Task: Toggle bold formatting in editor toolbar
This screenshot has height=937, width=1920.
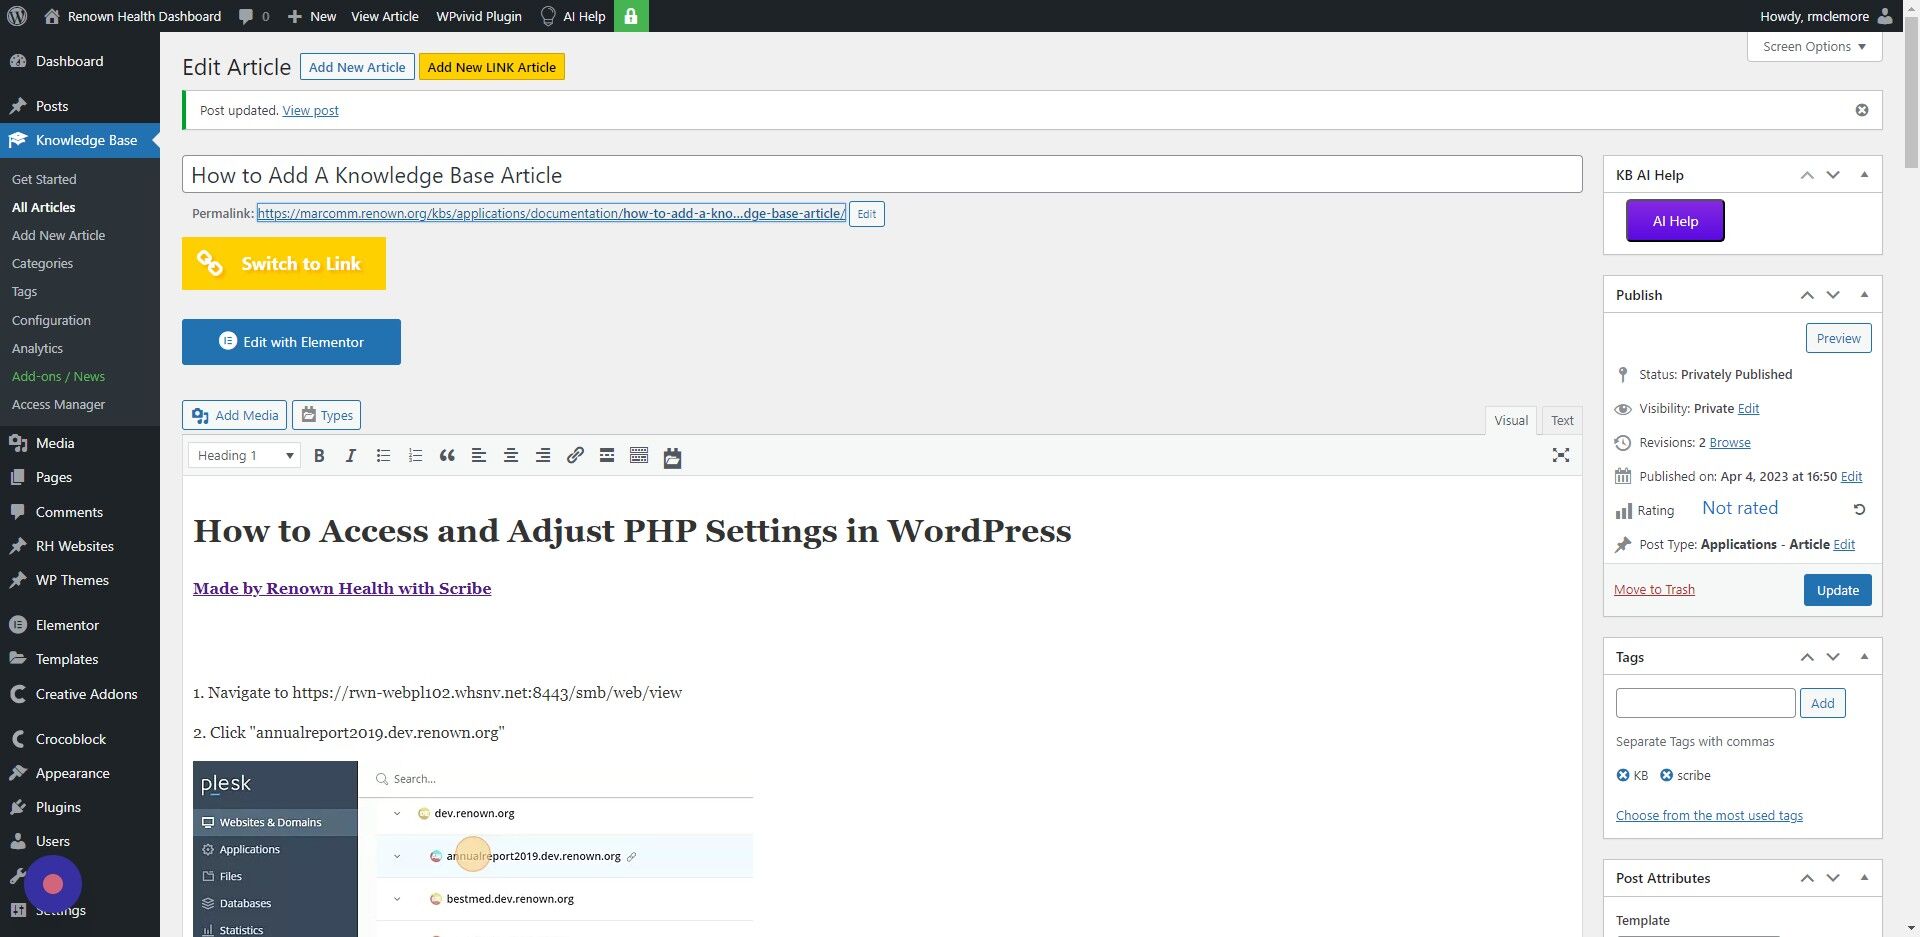Action: 319,456
